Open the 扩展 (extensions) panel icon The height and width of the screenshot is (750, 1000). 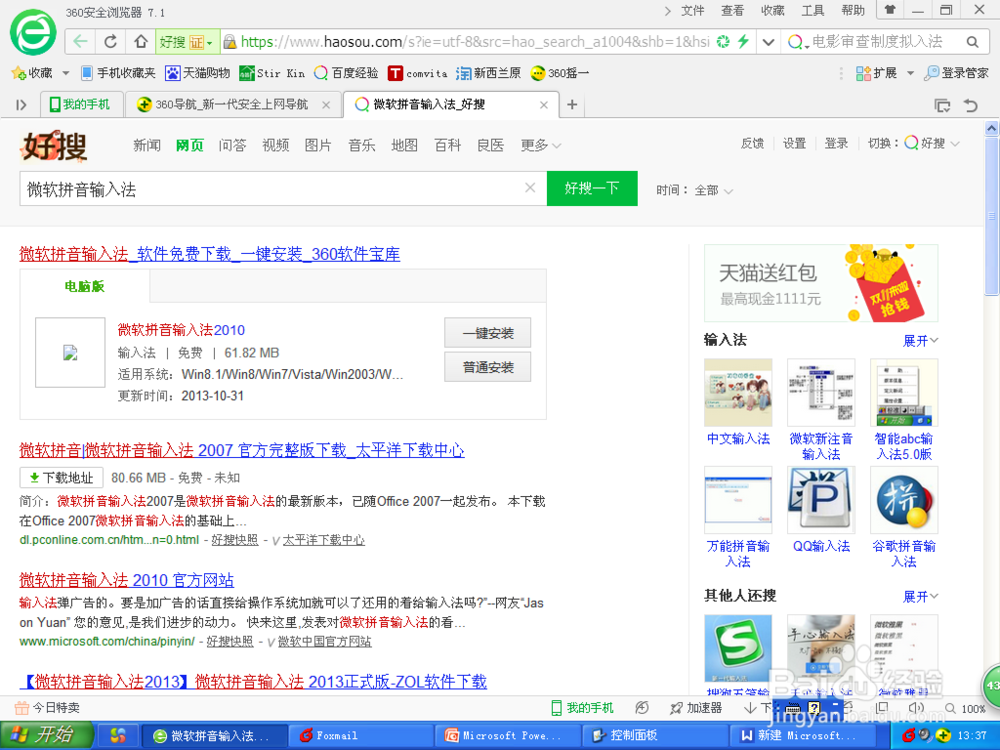pos(864,72)
